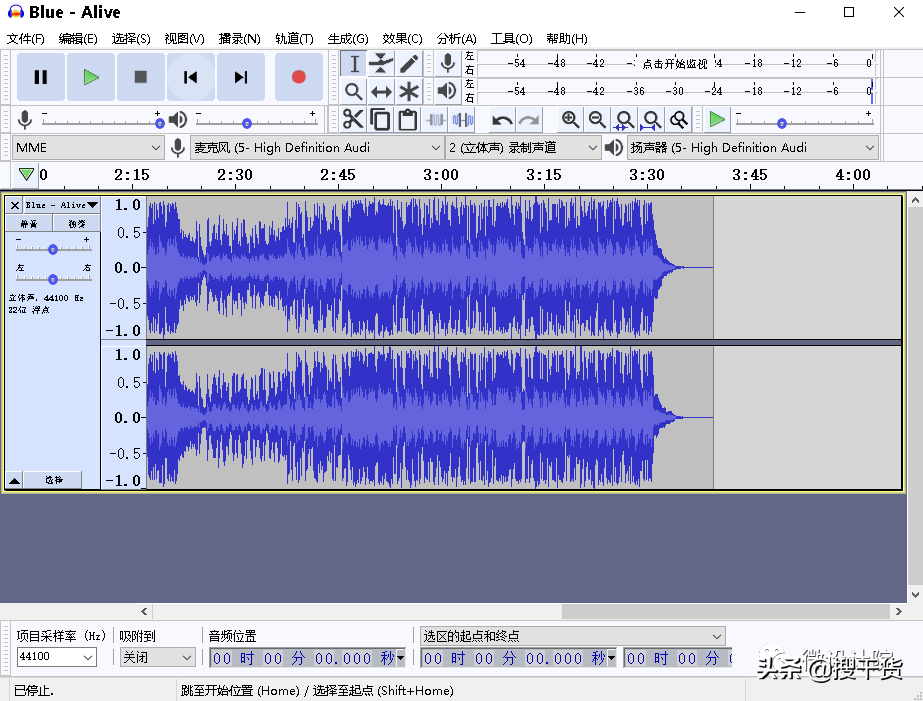
Task: Click the Paste clipboard icon
Action: (407, 119)
